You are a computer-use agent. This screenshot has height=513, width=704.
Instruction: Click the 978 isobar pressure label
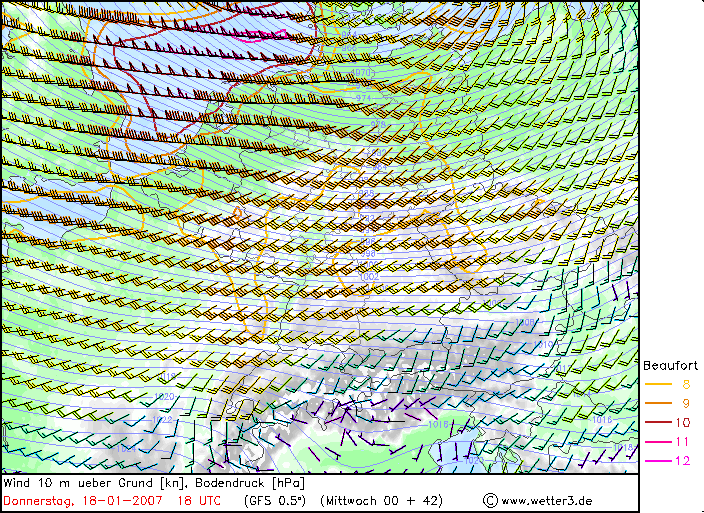coord(378,124)
